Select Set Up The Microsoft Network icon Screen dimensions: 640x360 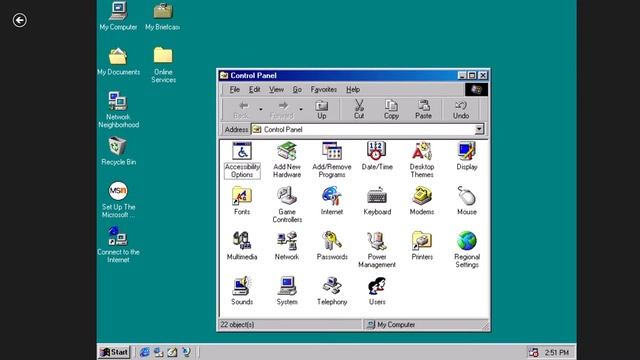click(118, 200)
